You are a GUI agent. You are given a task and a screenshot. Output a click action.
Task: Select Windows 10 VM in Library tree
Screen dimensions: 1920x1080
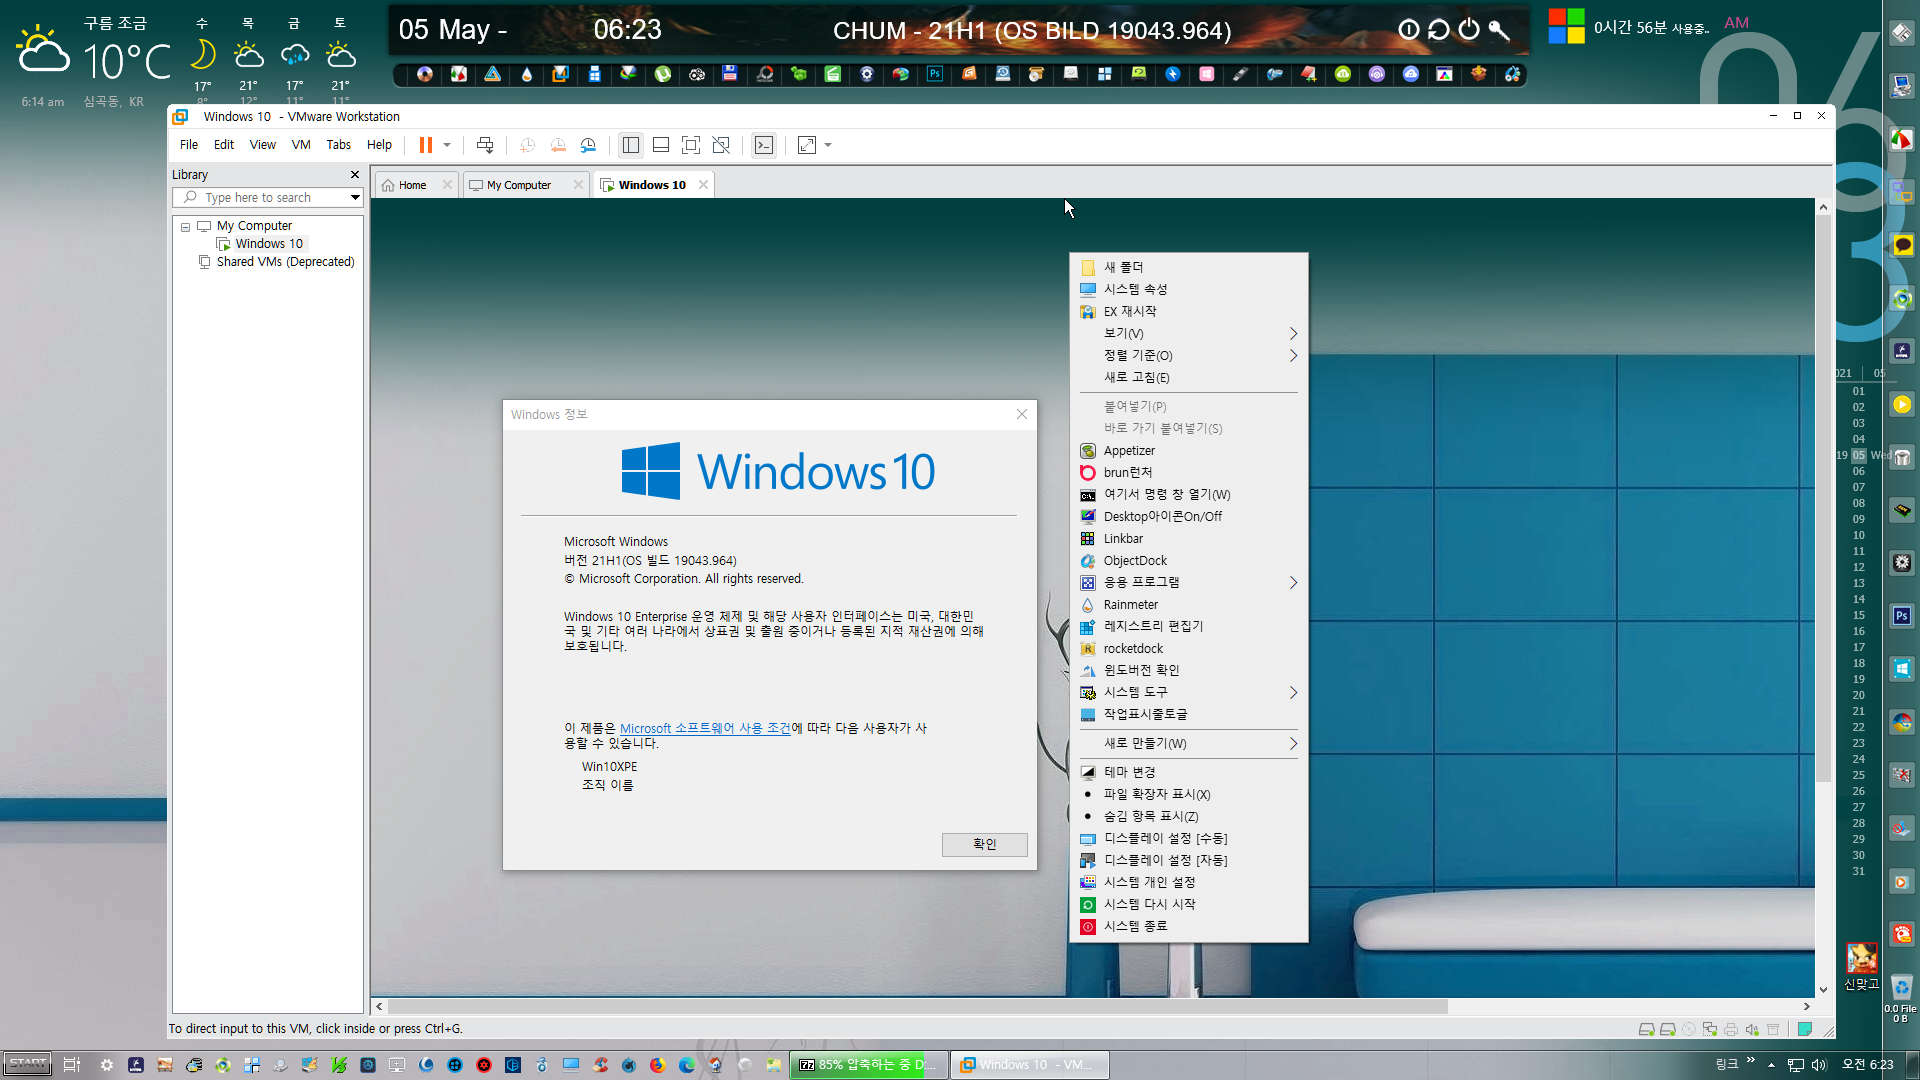pyautogui.click(x=269, y=244)
